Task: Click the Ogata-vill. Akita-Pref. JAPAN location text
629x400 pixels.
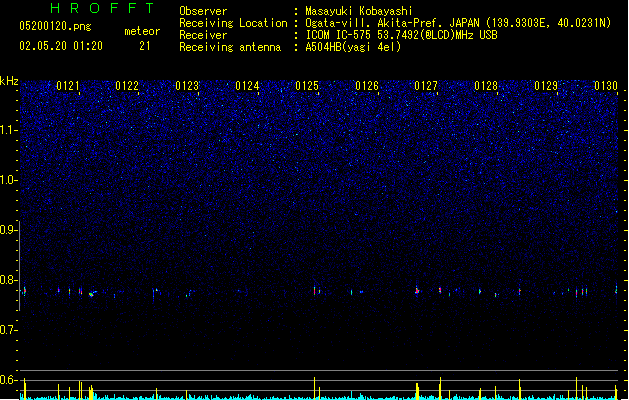Action: [458, 23]
